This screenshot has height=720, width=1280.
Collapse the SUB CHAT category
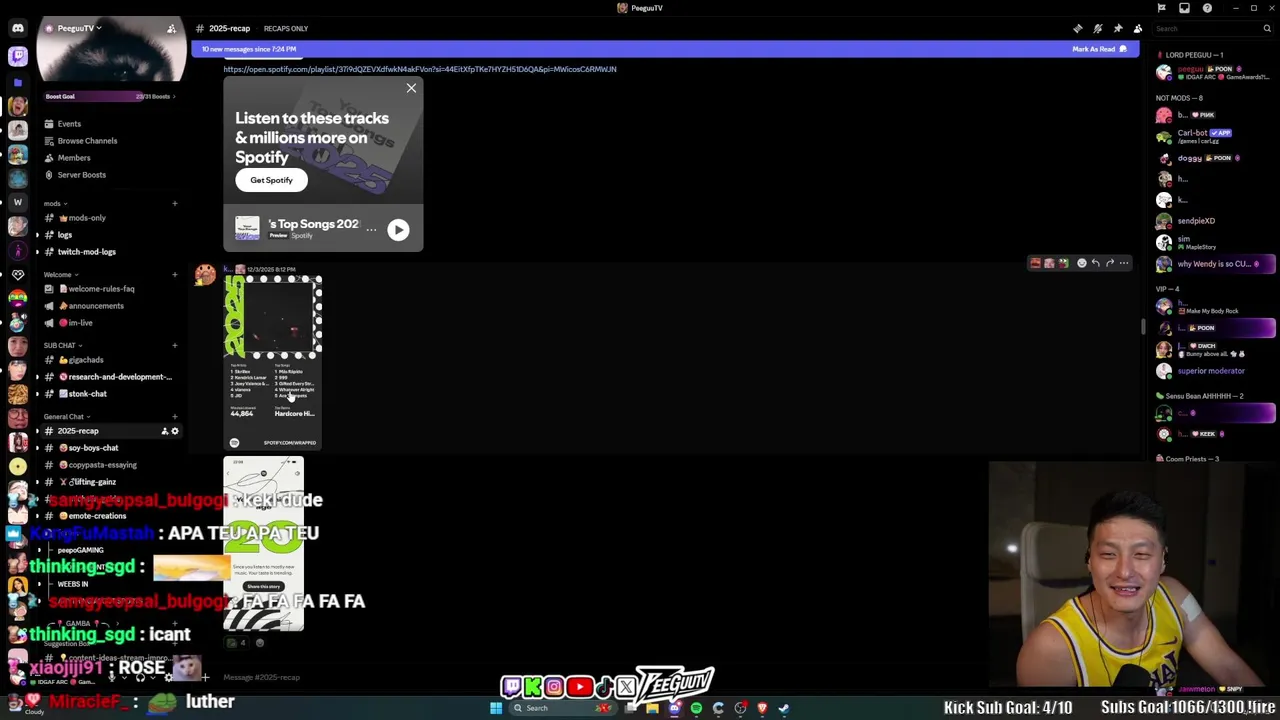pos(62,345)
